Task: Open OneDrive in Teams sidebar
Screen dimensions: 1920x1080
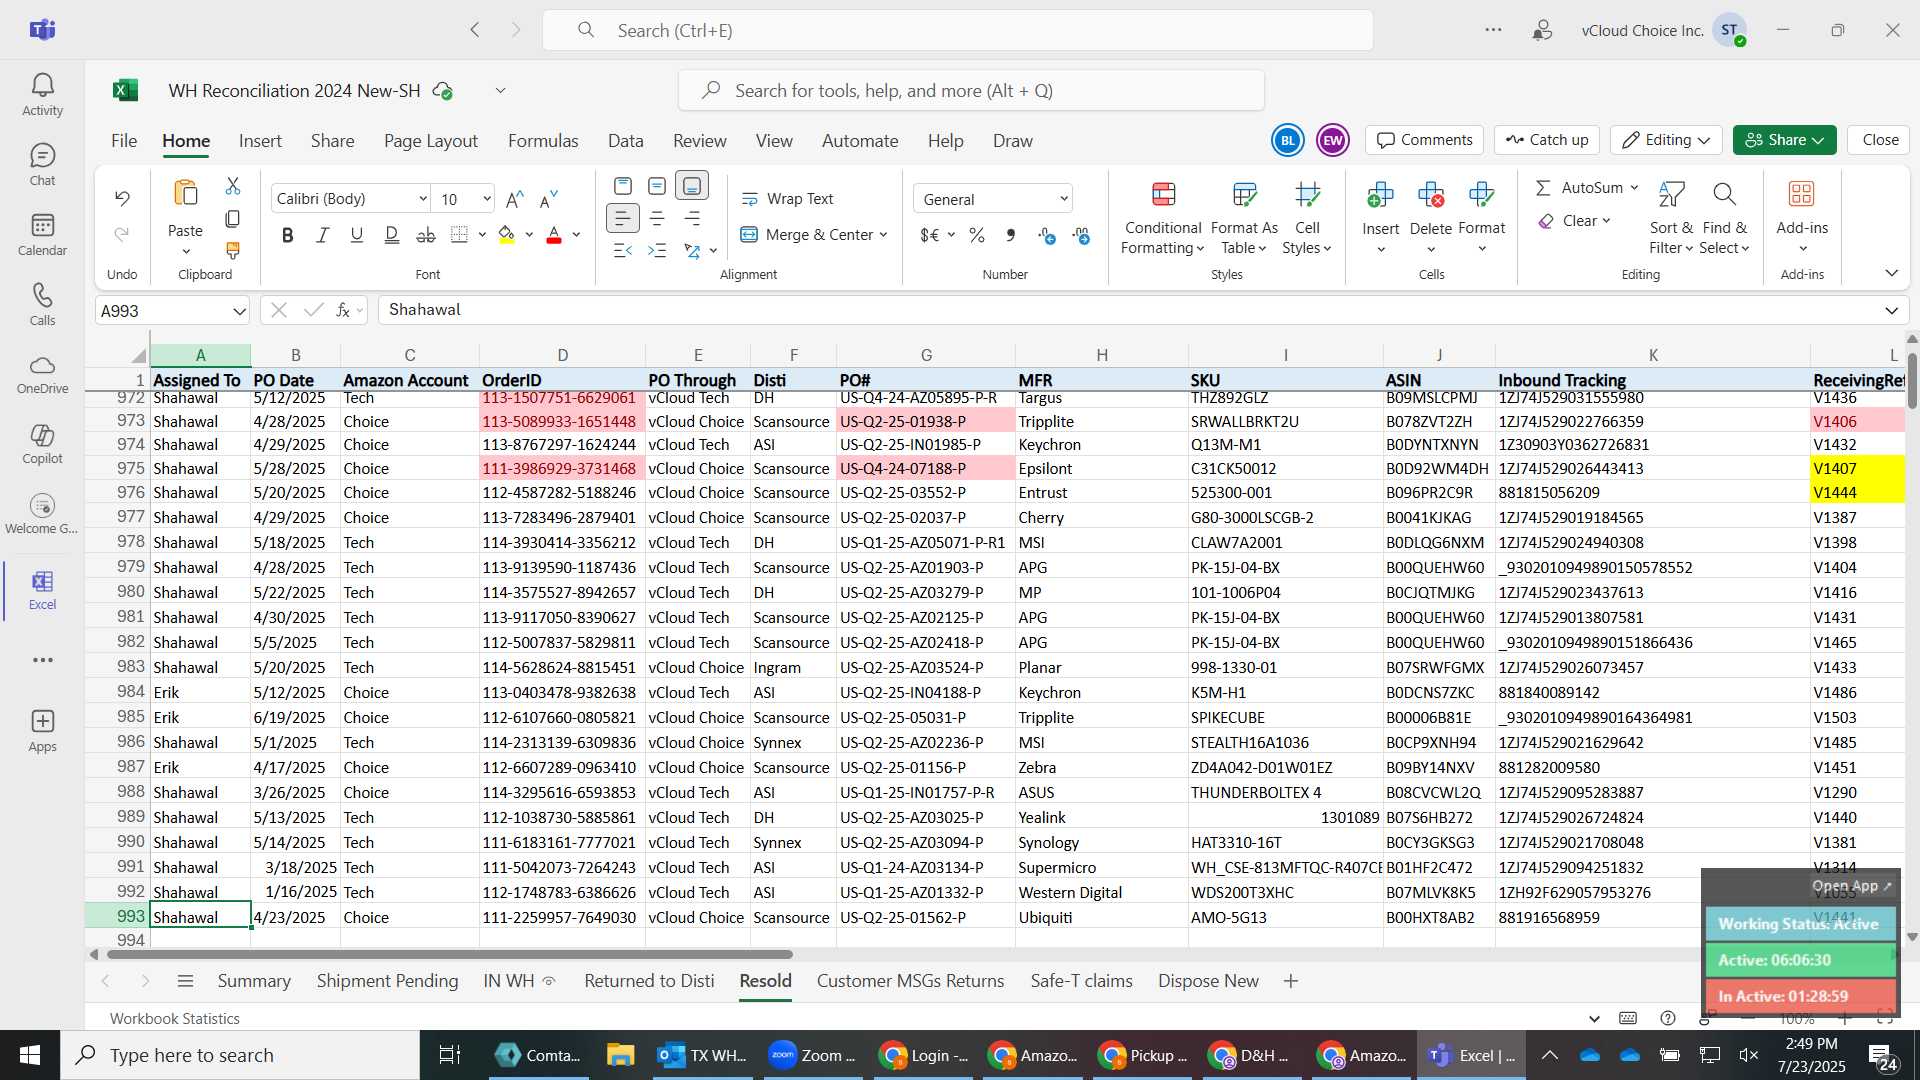Action: coord(42,374)
